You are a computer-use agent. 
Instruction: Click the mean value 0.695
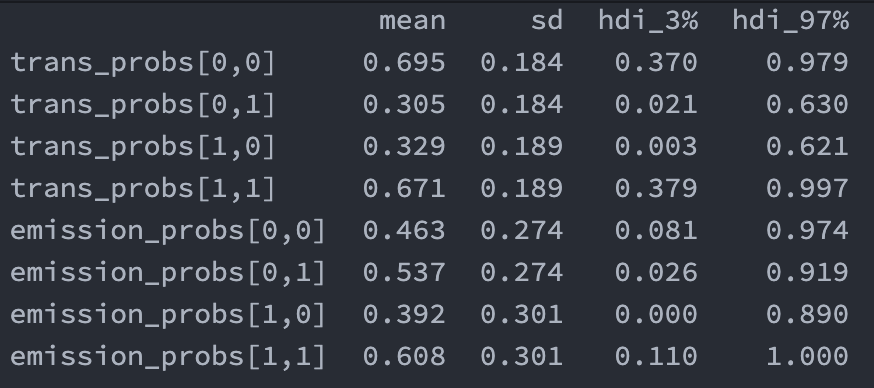click(x=404, y=62)
